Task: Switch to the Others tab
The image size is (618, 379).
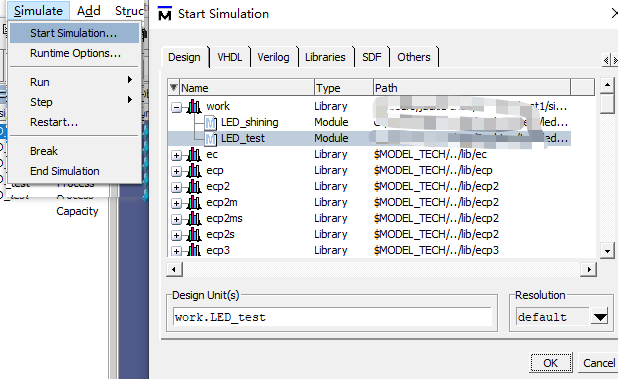Action: (414, 58)
